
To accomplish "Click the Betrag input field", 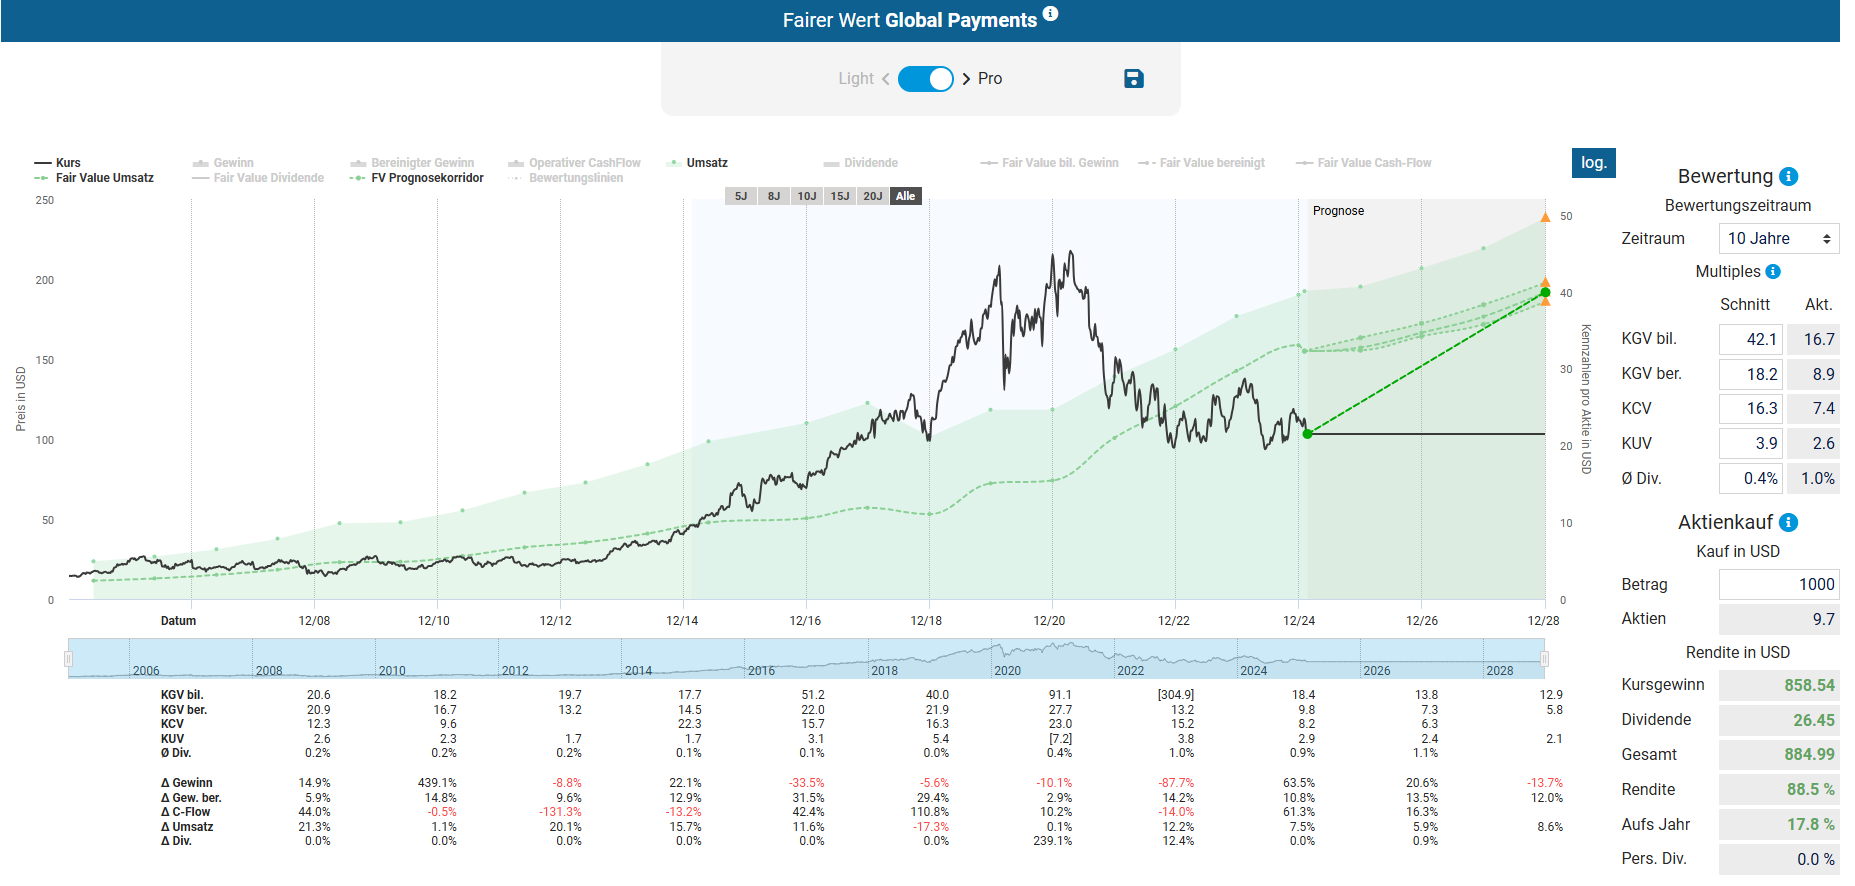I will tap(1778, 585).
